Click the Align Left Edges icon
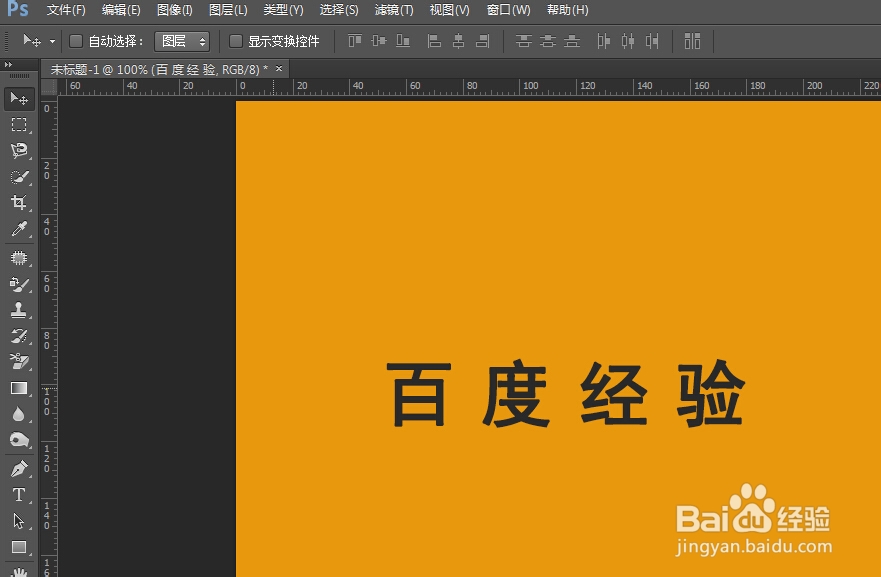The image size is (881, 577). point(434,41)
